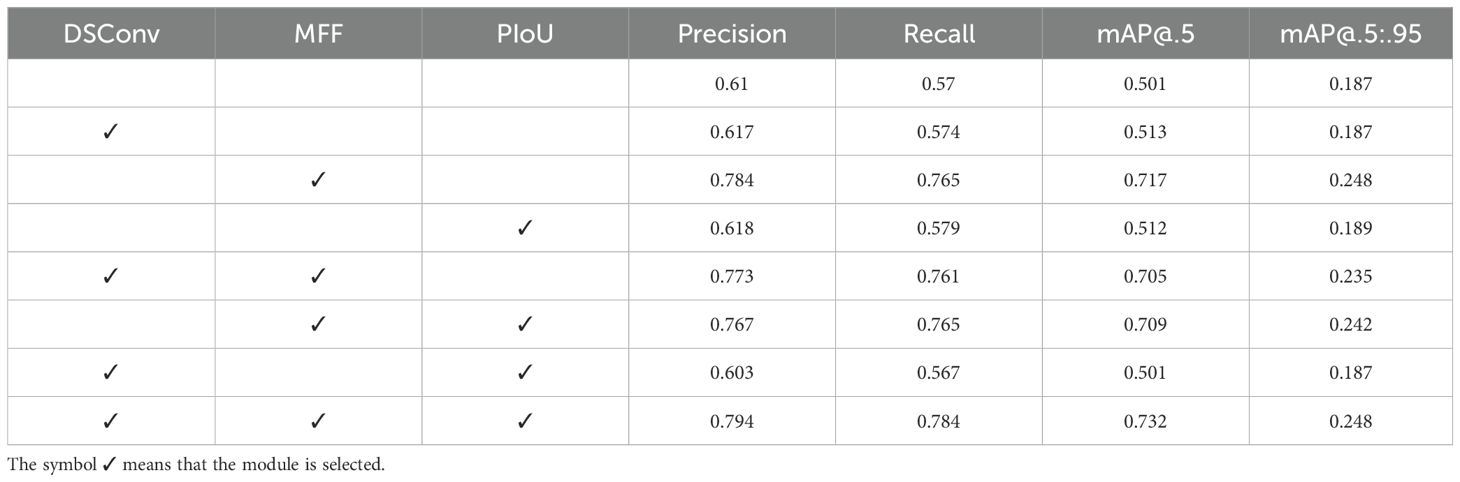1460x482 pixels.
Task: Click the MFF column header
Action: click(318, 33)
